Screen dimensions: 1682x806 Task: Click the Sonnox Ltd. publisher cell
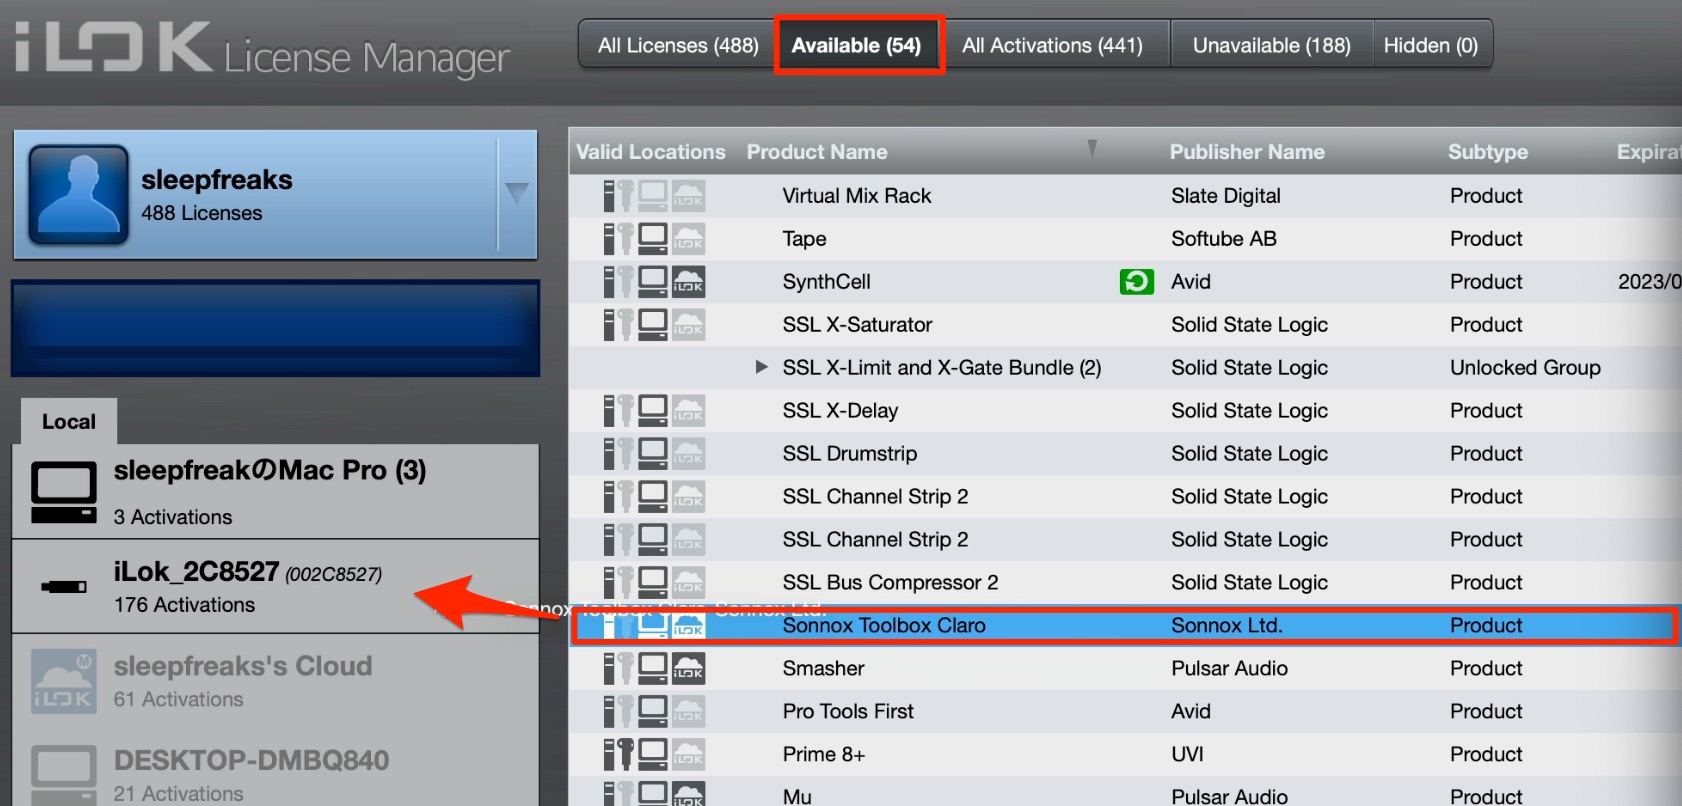(x=1227, y=626)
